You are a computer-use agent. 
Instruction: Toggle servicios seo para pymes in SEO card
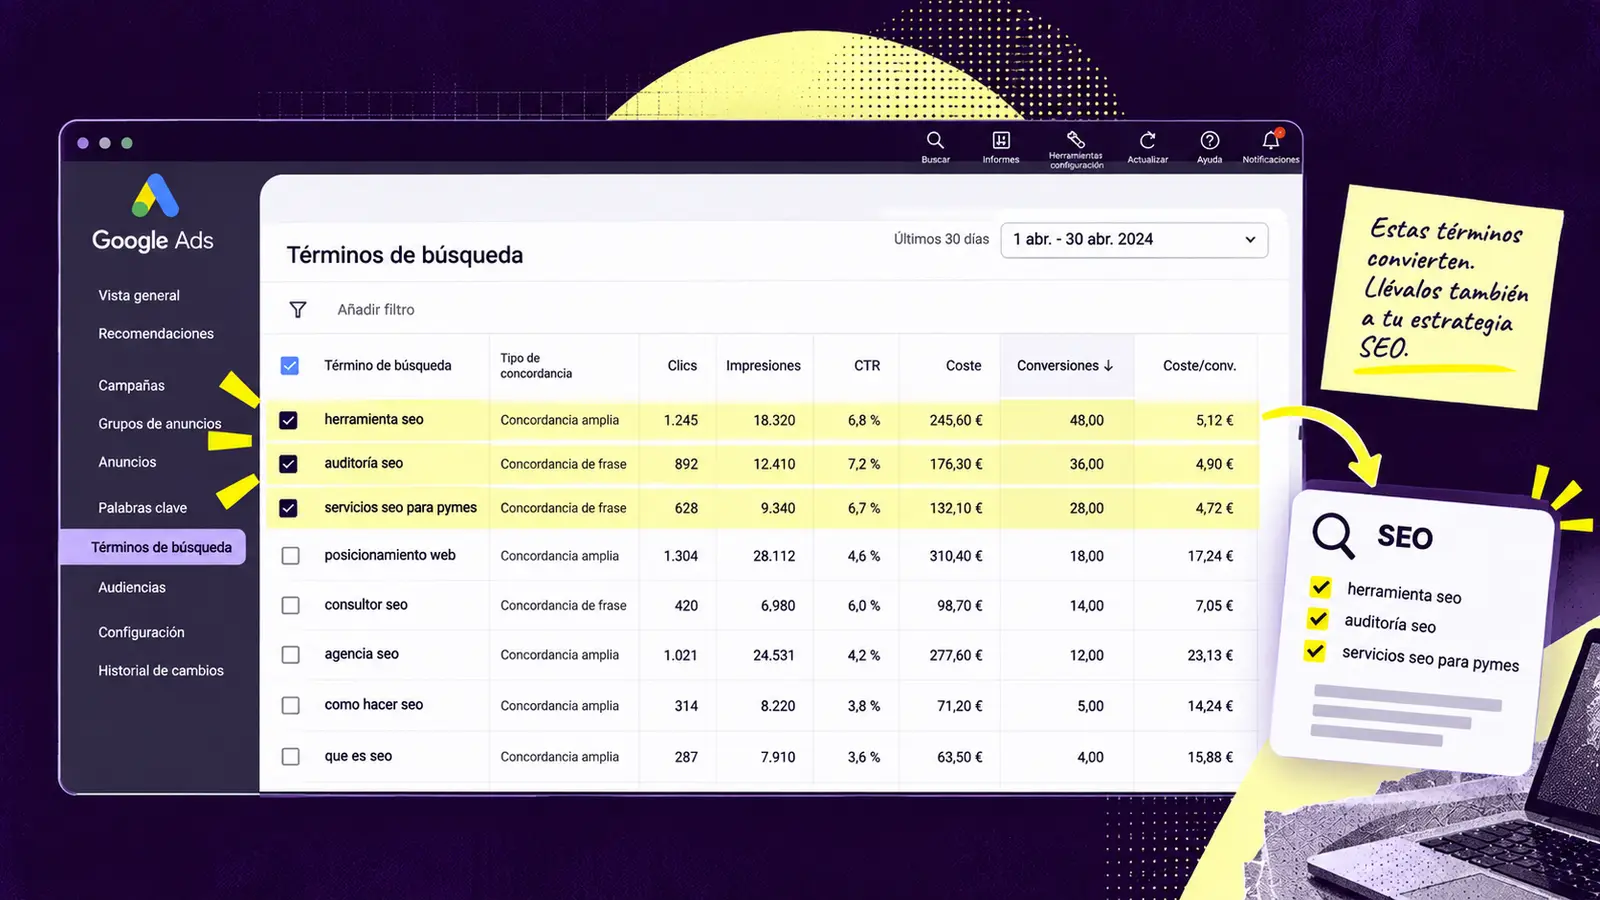(1315, 651)
